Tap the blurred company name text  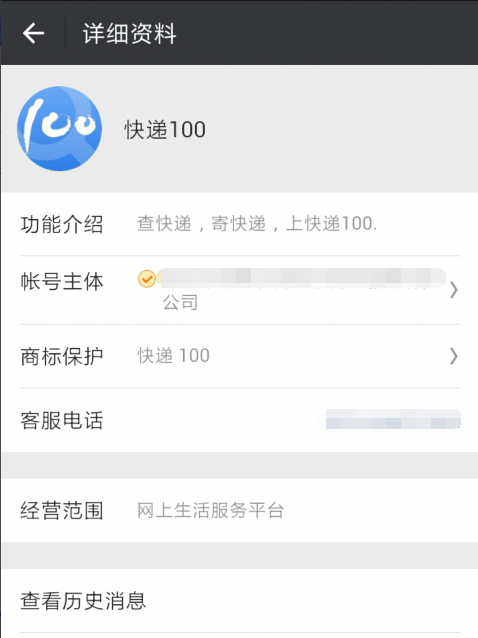(x=302, y=278)
